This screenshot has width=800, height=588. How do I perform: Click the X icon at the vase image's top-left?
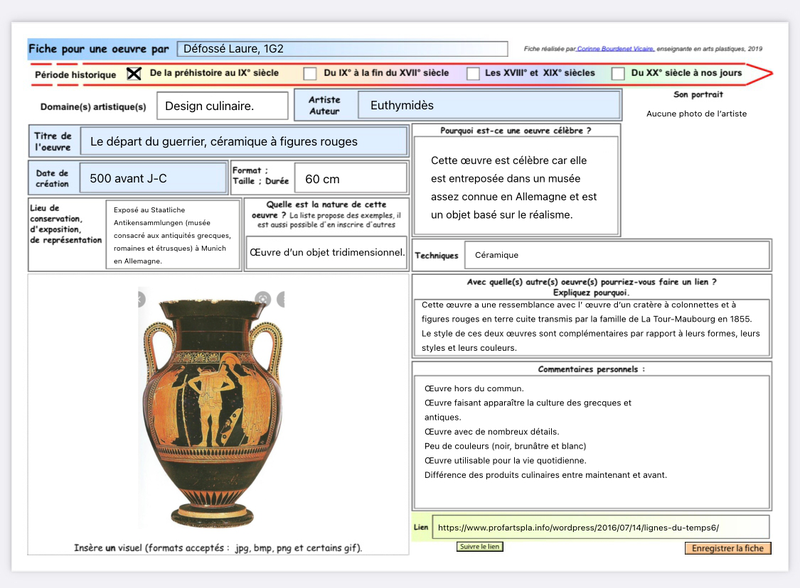pos(141,298)
